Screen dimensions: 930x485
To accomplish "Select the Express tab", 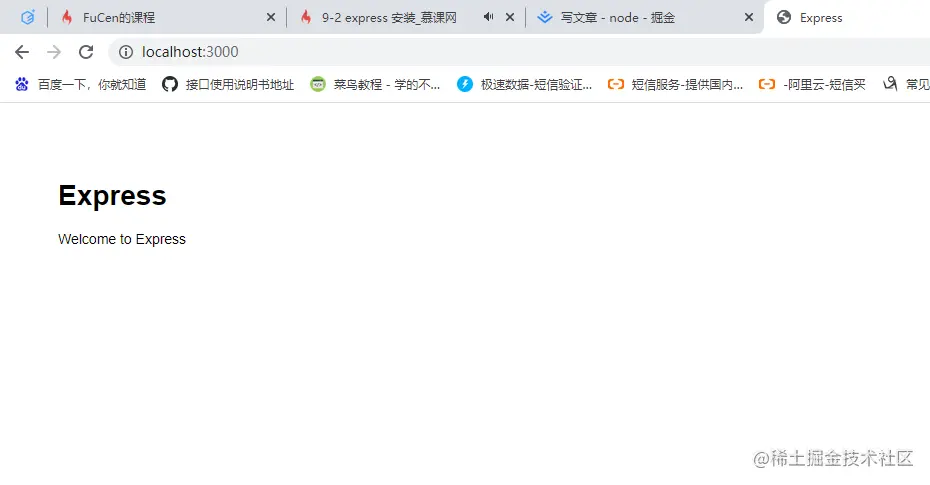I will [x=848, y=17].
